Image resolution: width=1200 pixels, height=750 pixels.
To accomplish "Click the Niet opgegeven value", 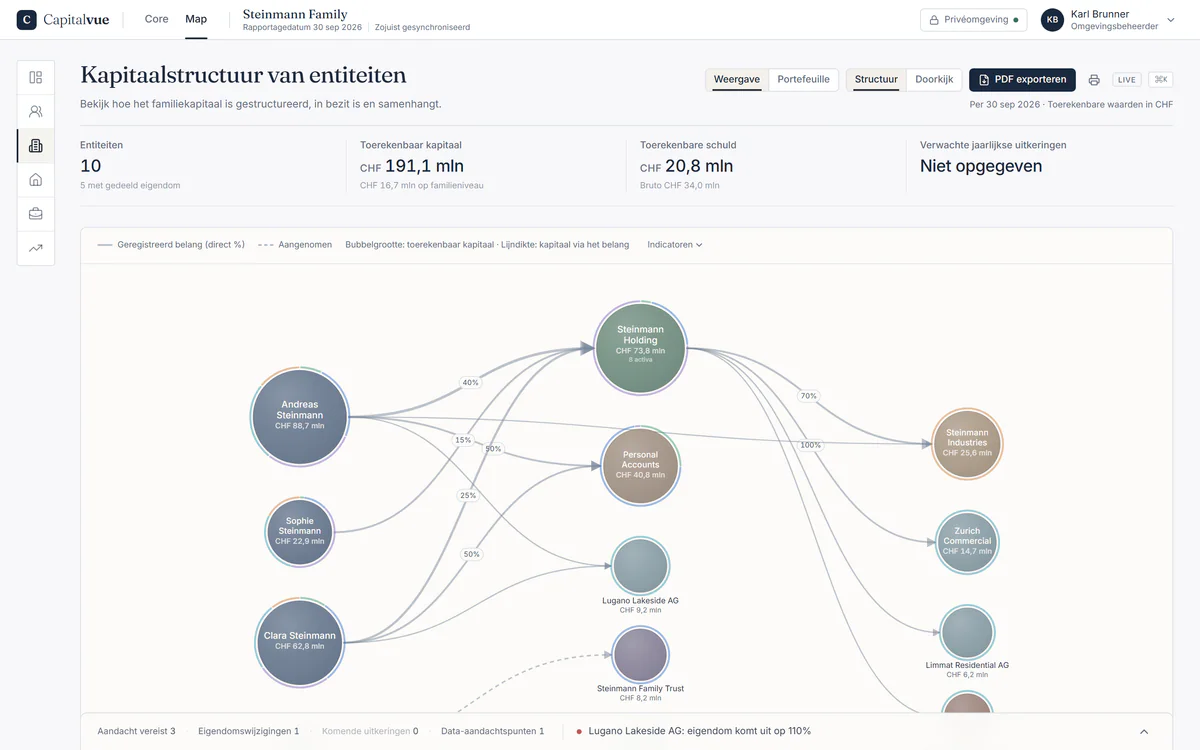I will click(981, 166).
